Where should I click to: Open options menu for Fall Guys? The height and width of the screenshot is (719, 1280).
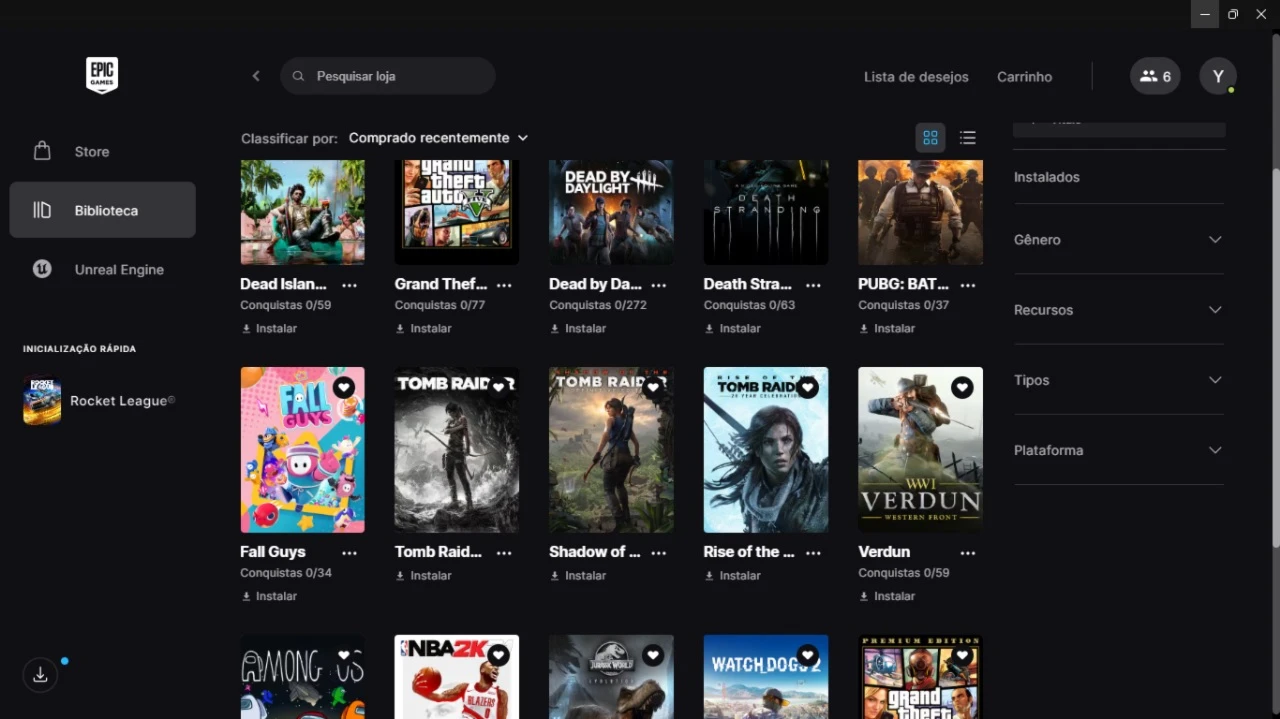click(x=349, y=553)
